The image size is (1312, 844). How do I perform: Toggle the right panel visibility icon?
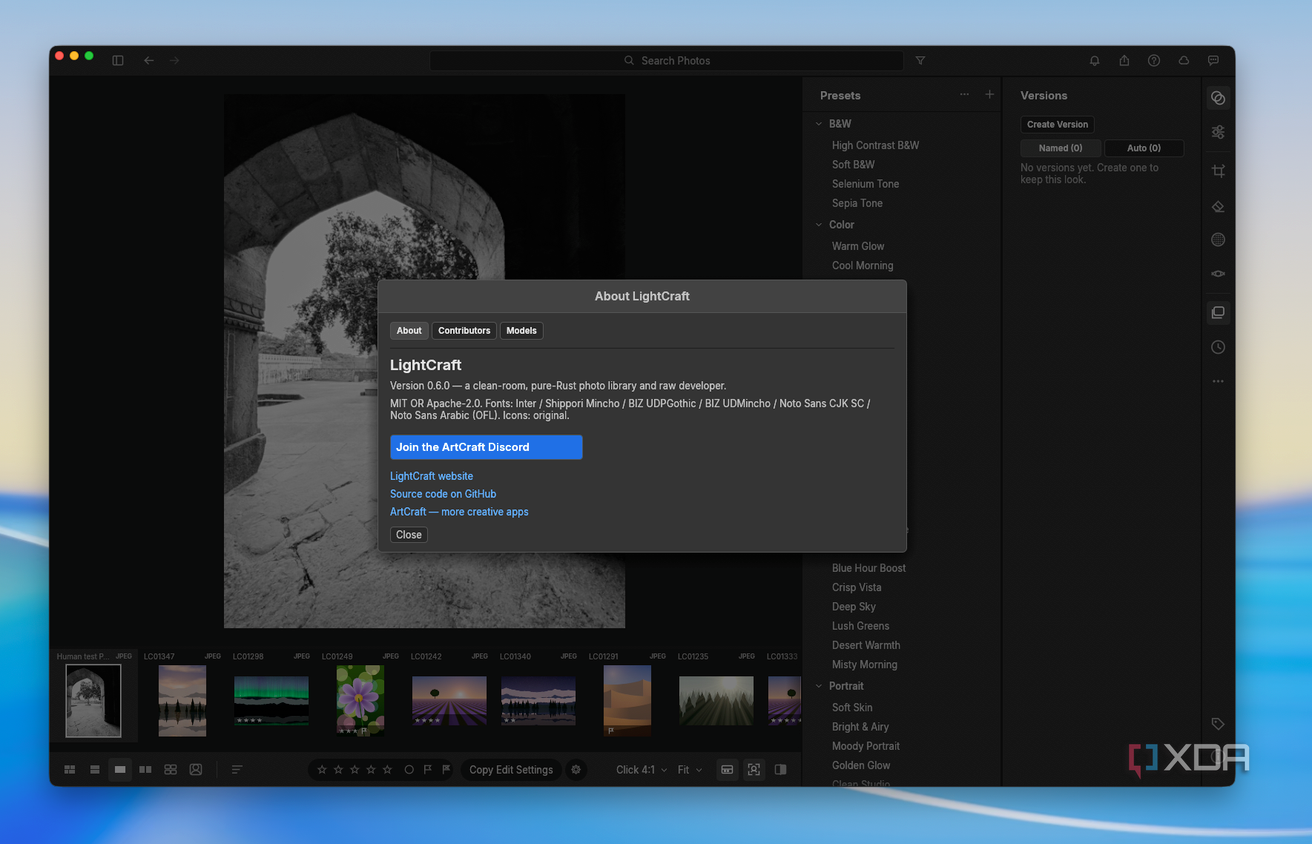tap(780, 770)
